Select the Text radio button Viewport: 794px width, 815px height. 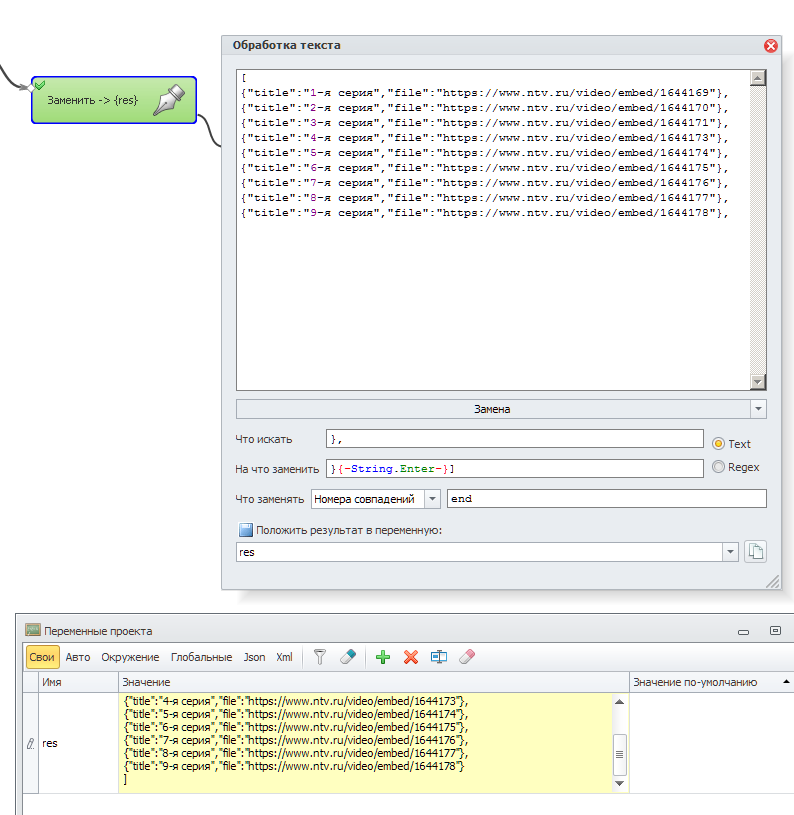click(718, 443)
